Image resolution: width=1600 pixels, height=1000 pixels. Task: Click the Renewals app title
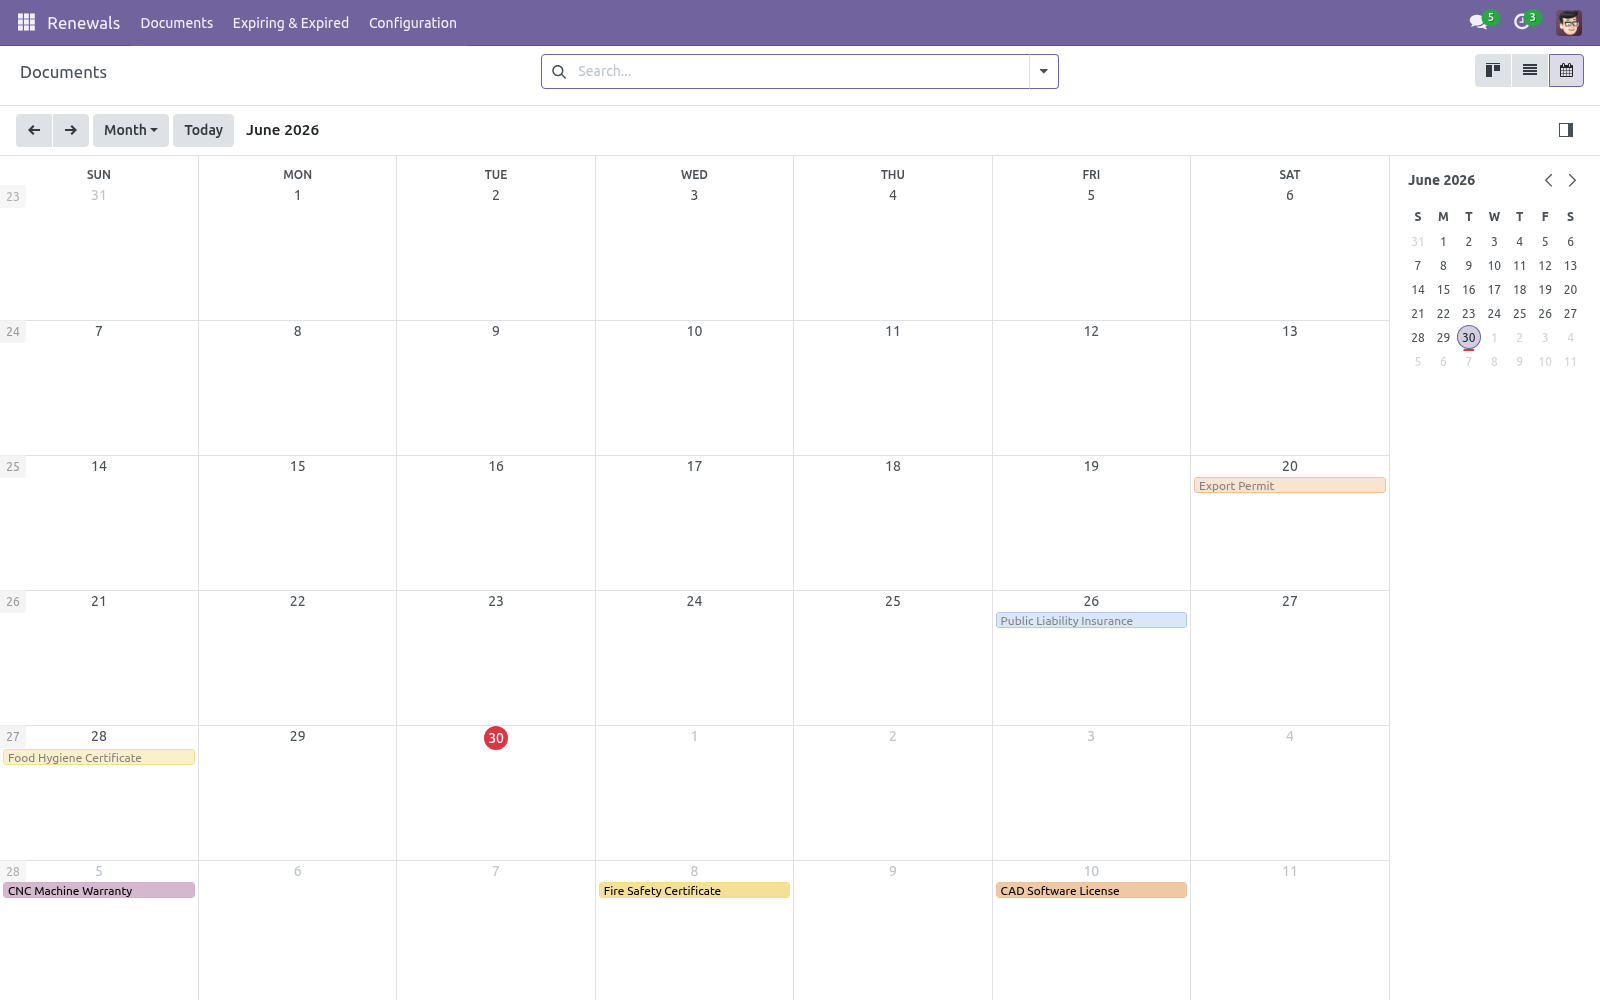pyautogui.click(x=84, y=23)
